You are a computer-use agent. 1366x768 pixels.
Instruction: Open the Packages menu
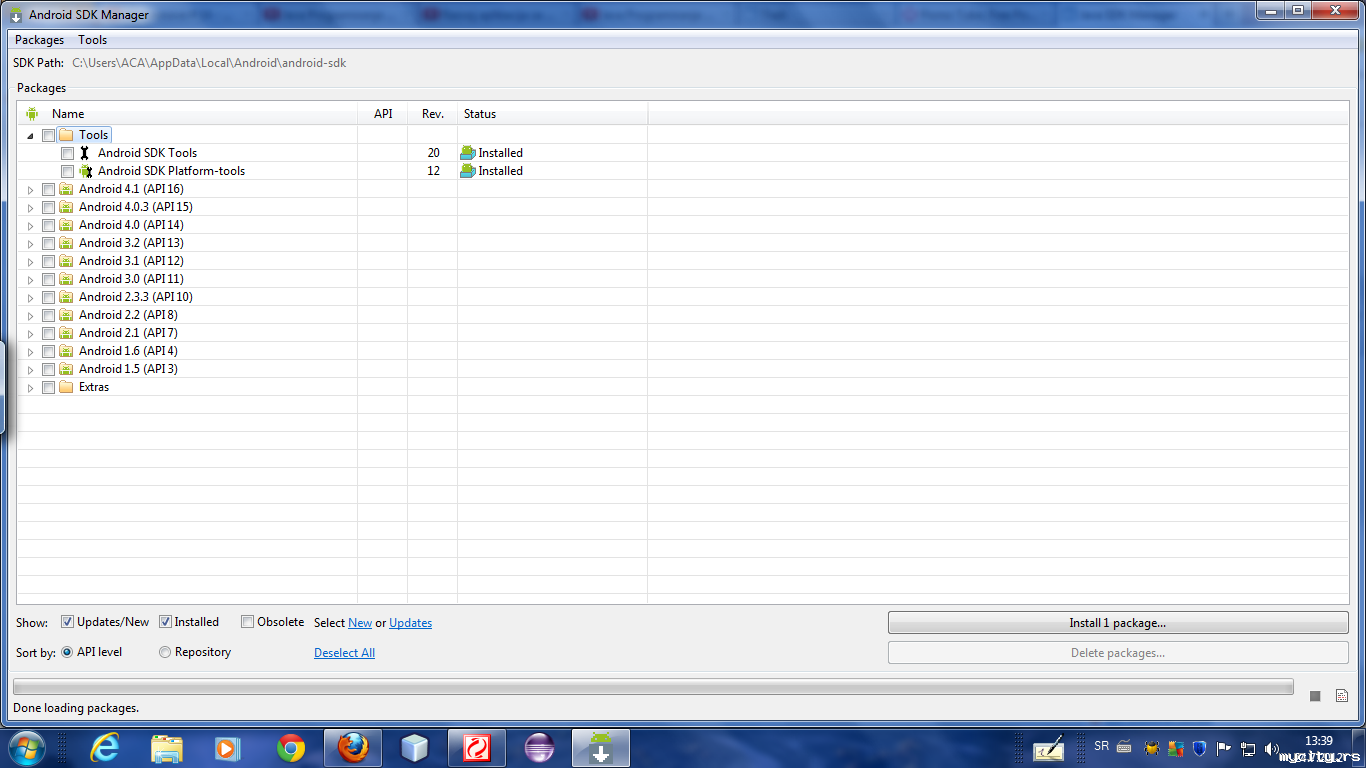(x=39, y=40)
